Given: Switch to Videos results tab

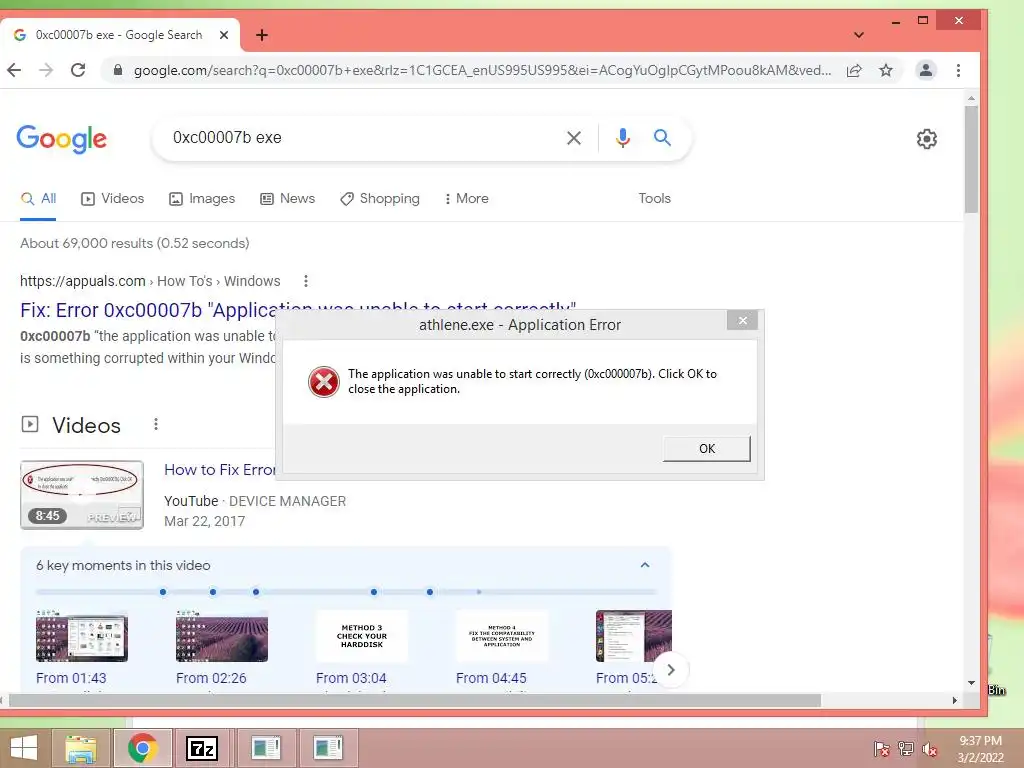Looking at the screenshot, I should tap(112, 199).
